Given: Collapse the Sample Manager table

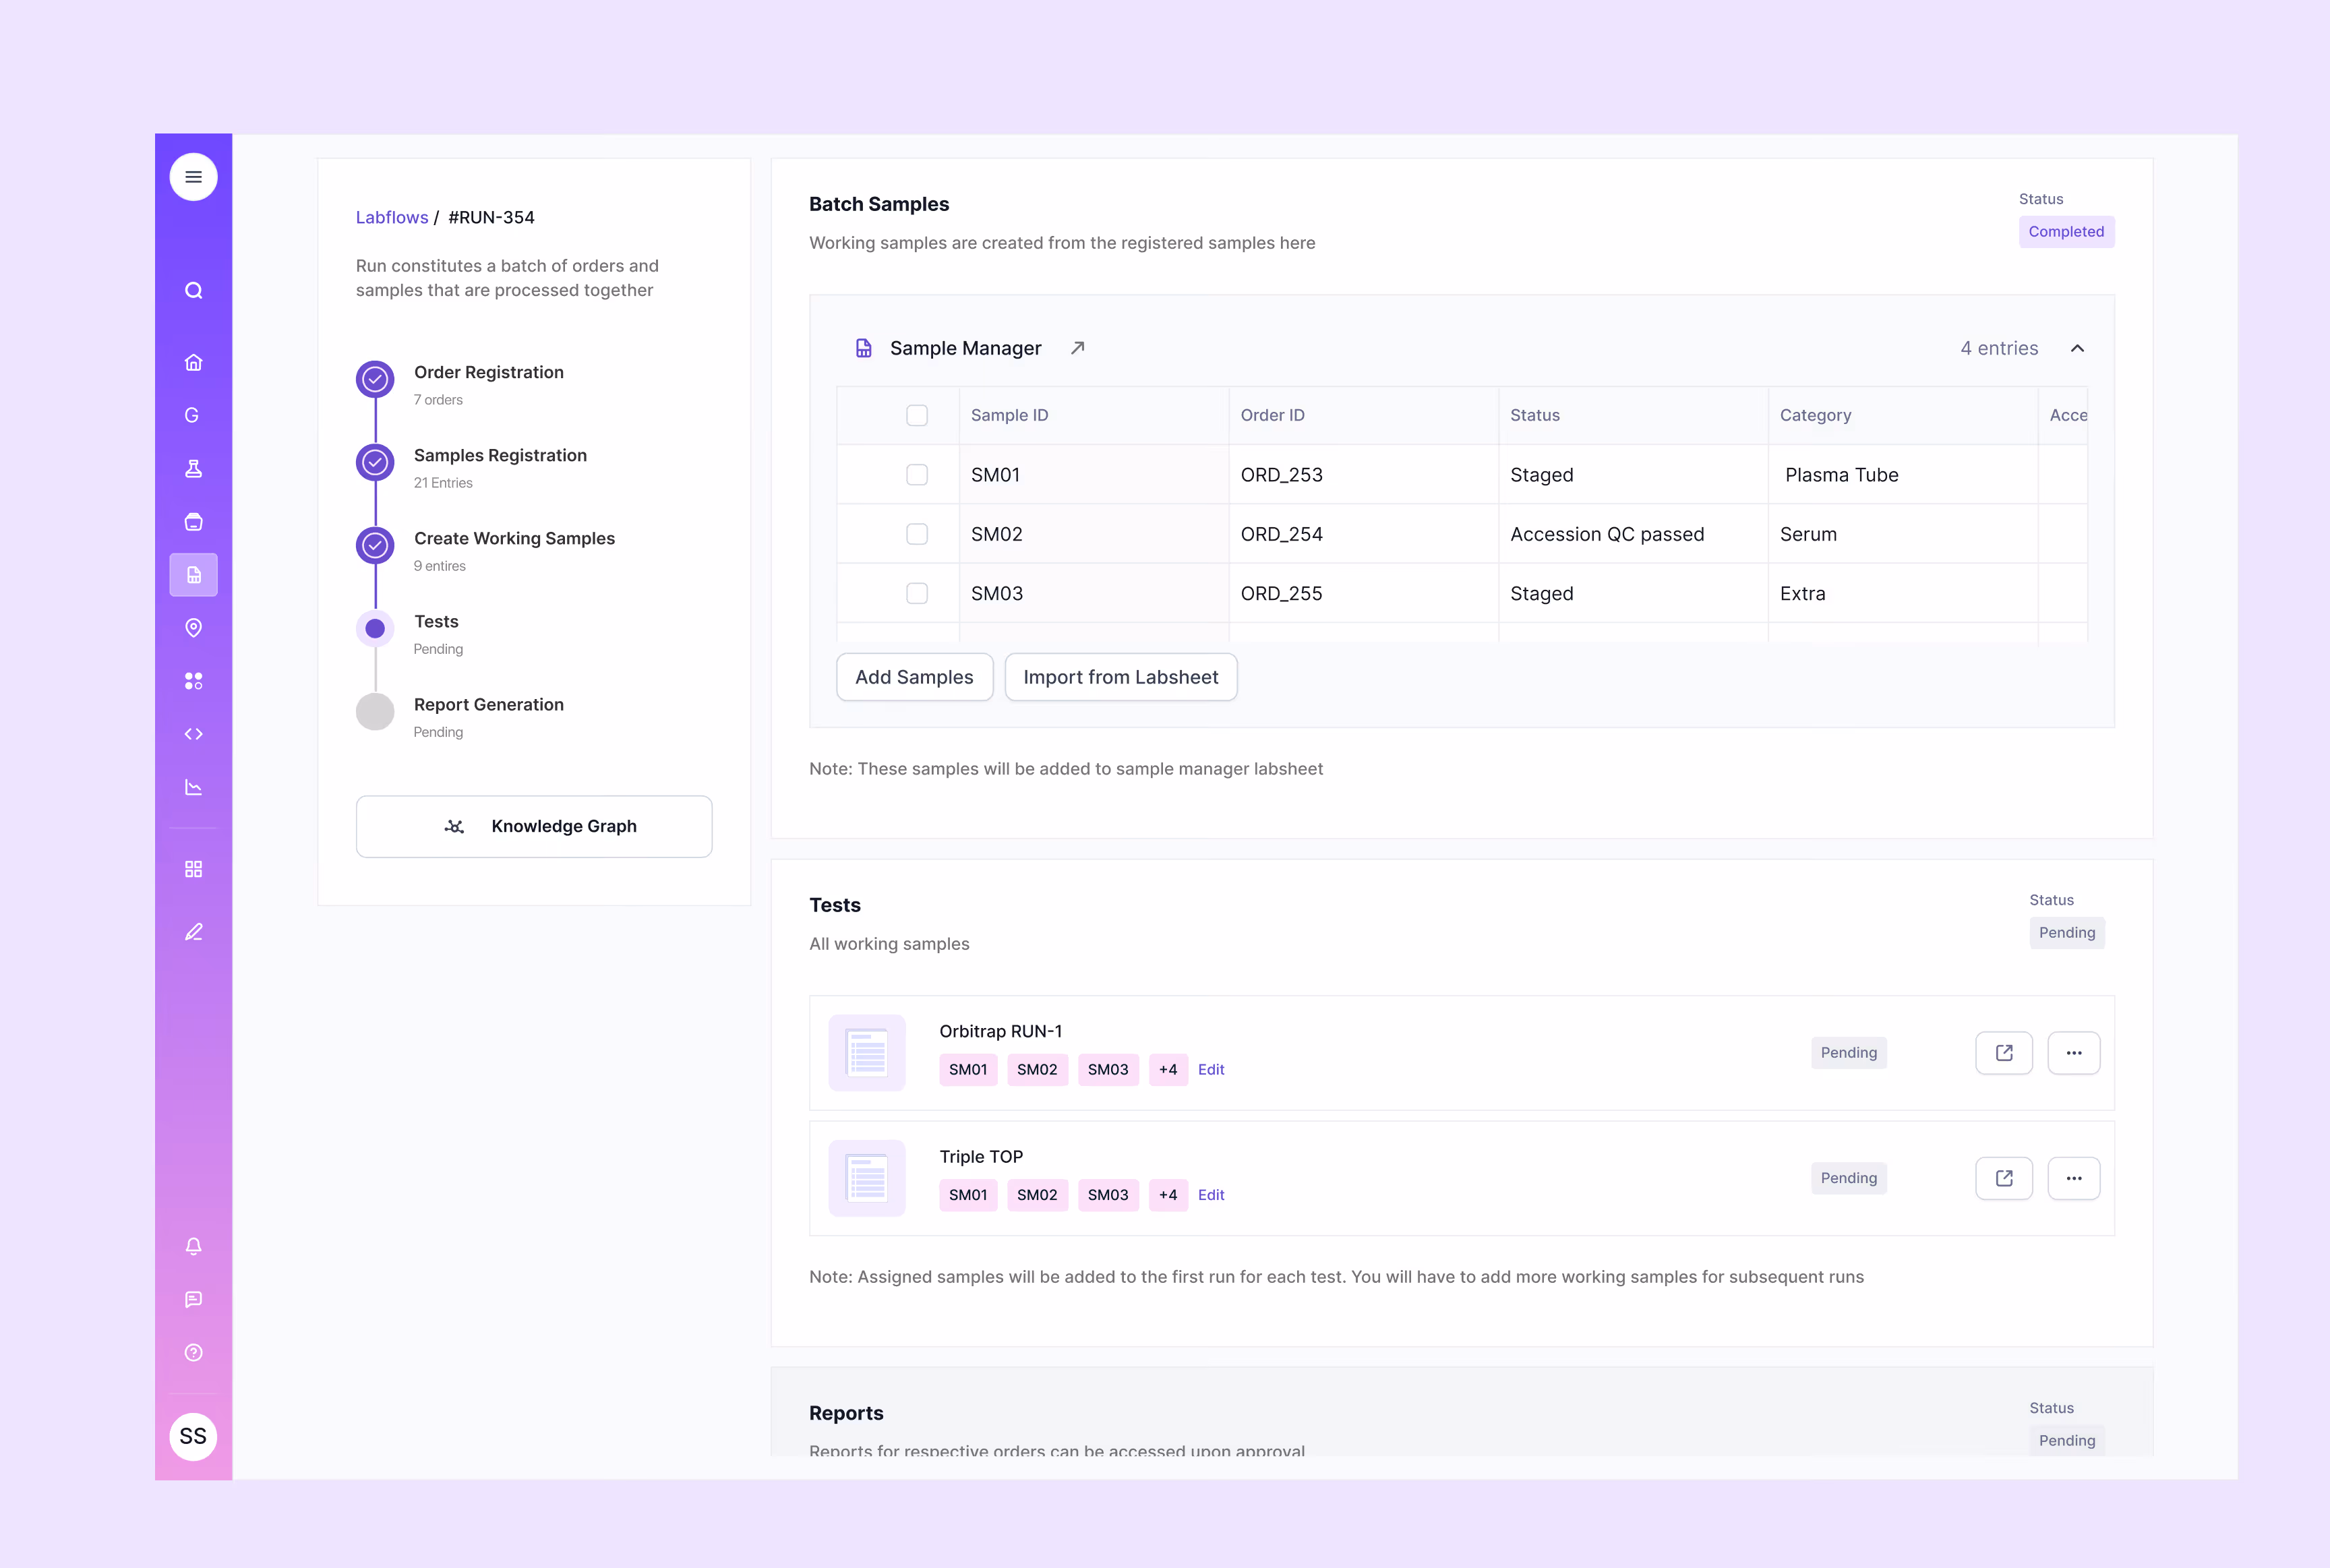Looking at the screenshot, I should [x=2078, y=348].
